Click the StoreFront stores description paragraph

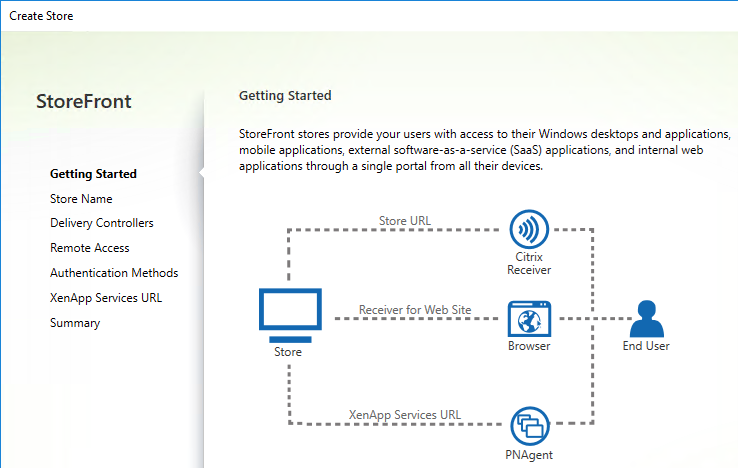[x=485, y=150]
